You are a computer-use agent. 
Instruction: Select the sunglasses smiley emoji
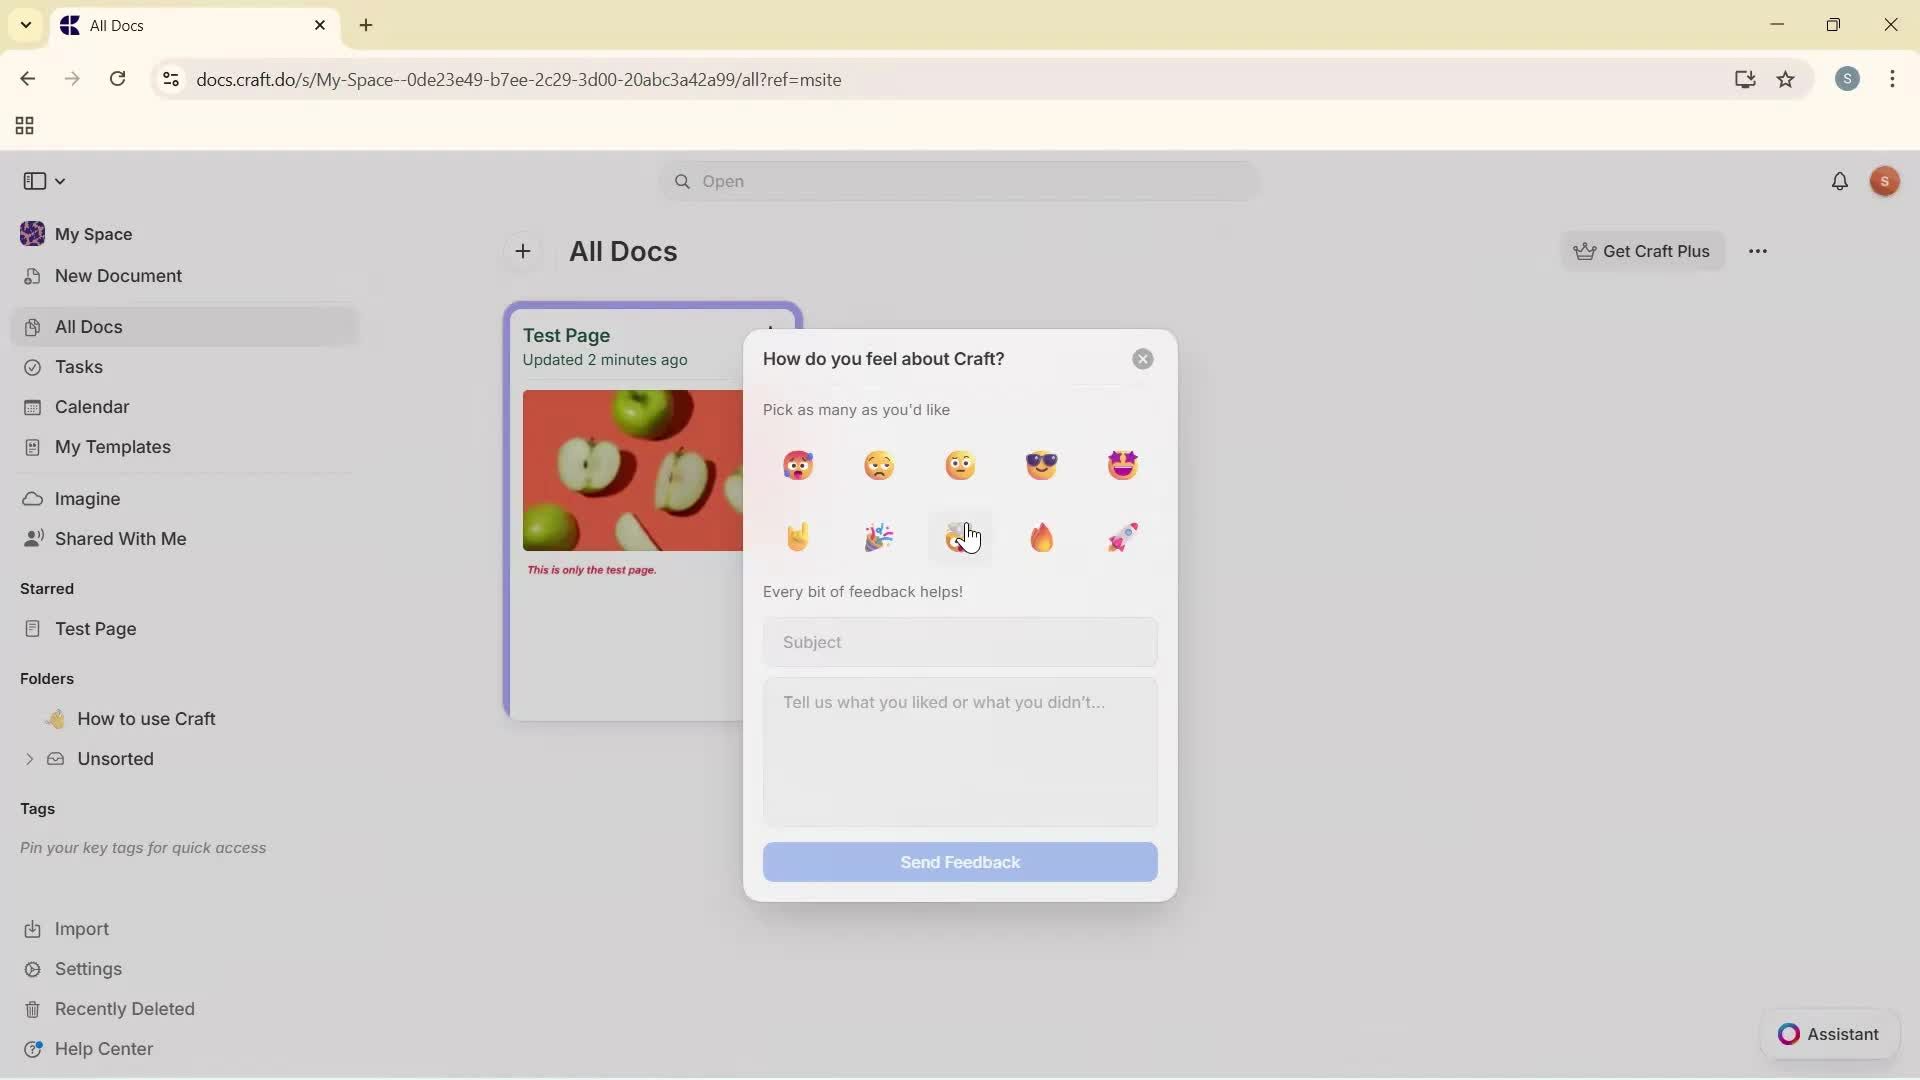(1041, 464)
